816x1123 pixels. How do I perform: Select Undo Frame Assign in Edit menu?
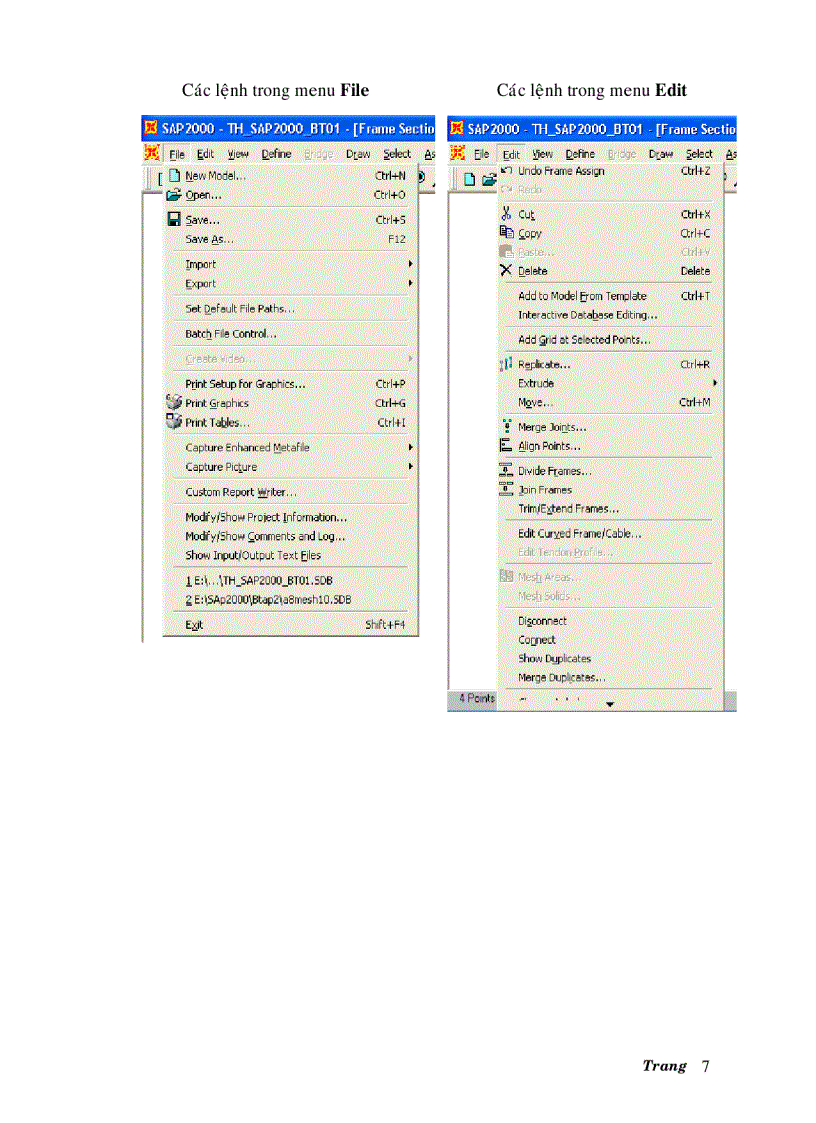(x=561, y=171)
